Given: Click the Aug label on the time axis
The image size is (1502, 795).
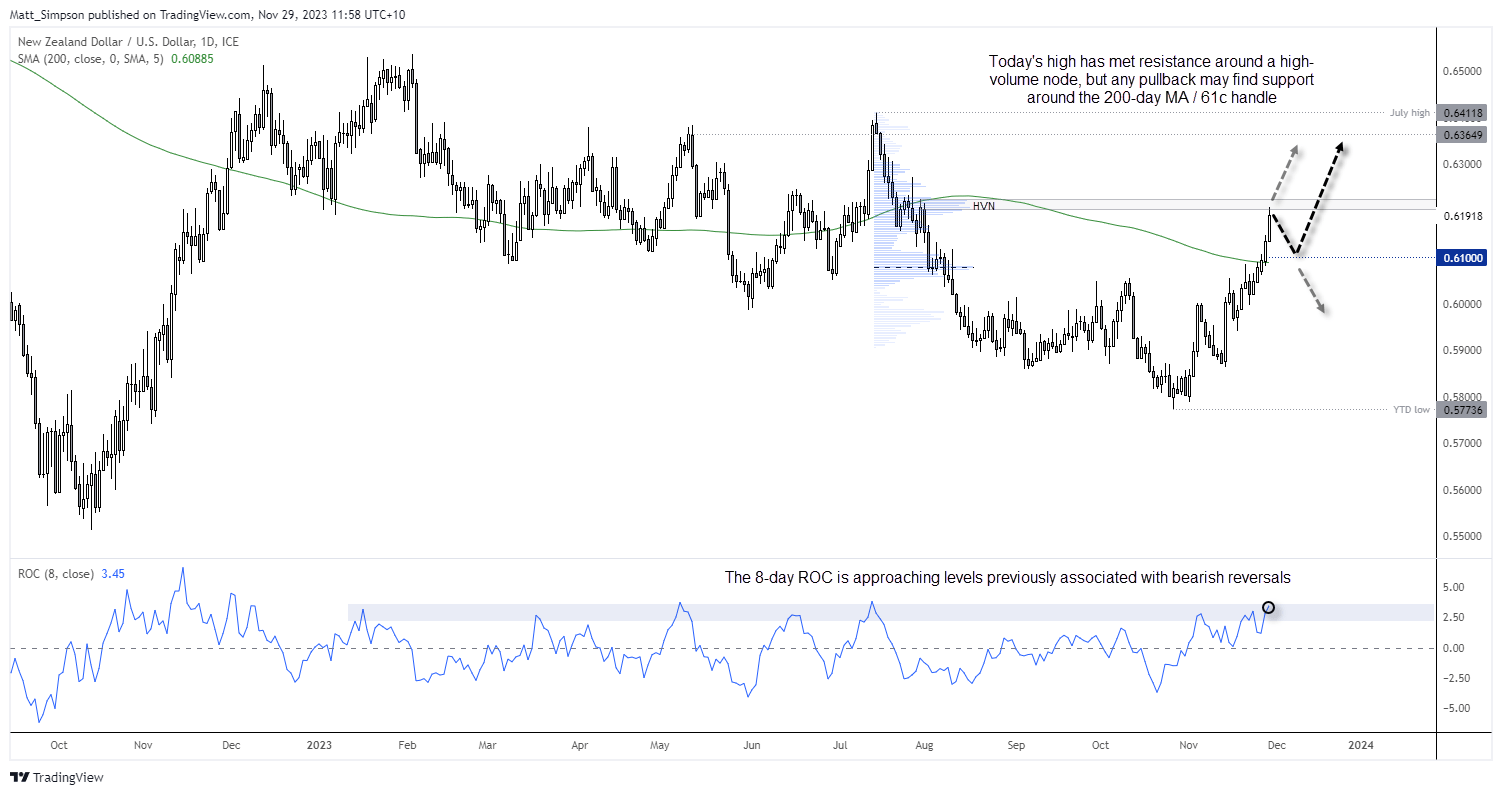Looking at the screenshot, I should (925, 745).
